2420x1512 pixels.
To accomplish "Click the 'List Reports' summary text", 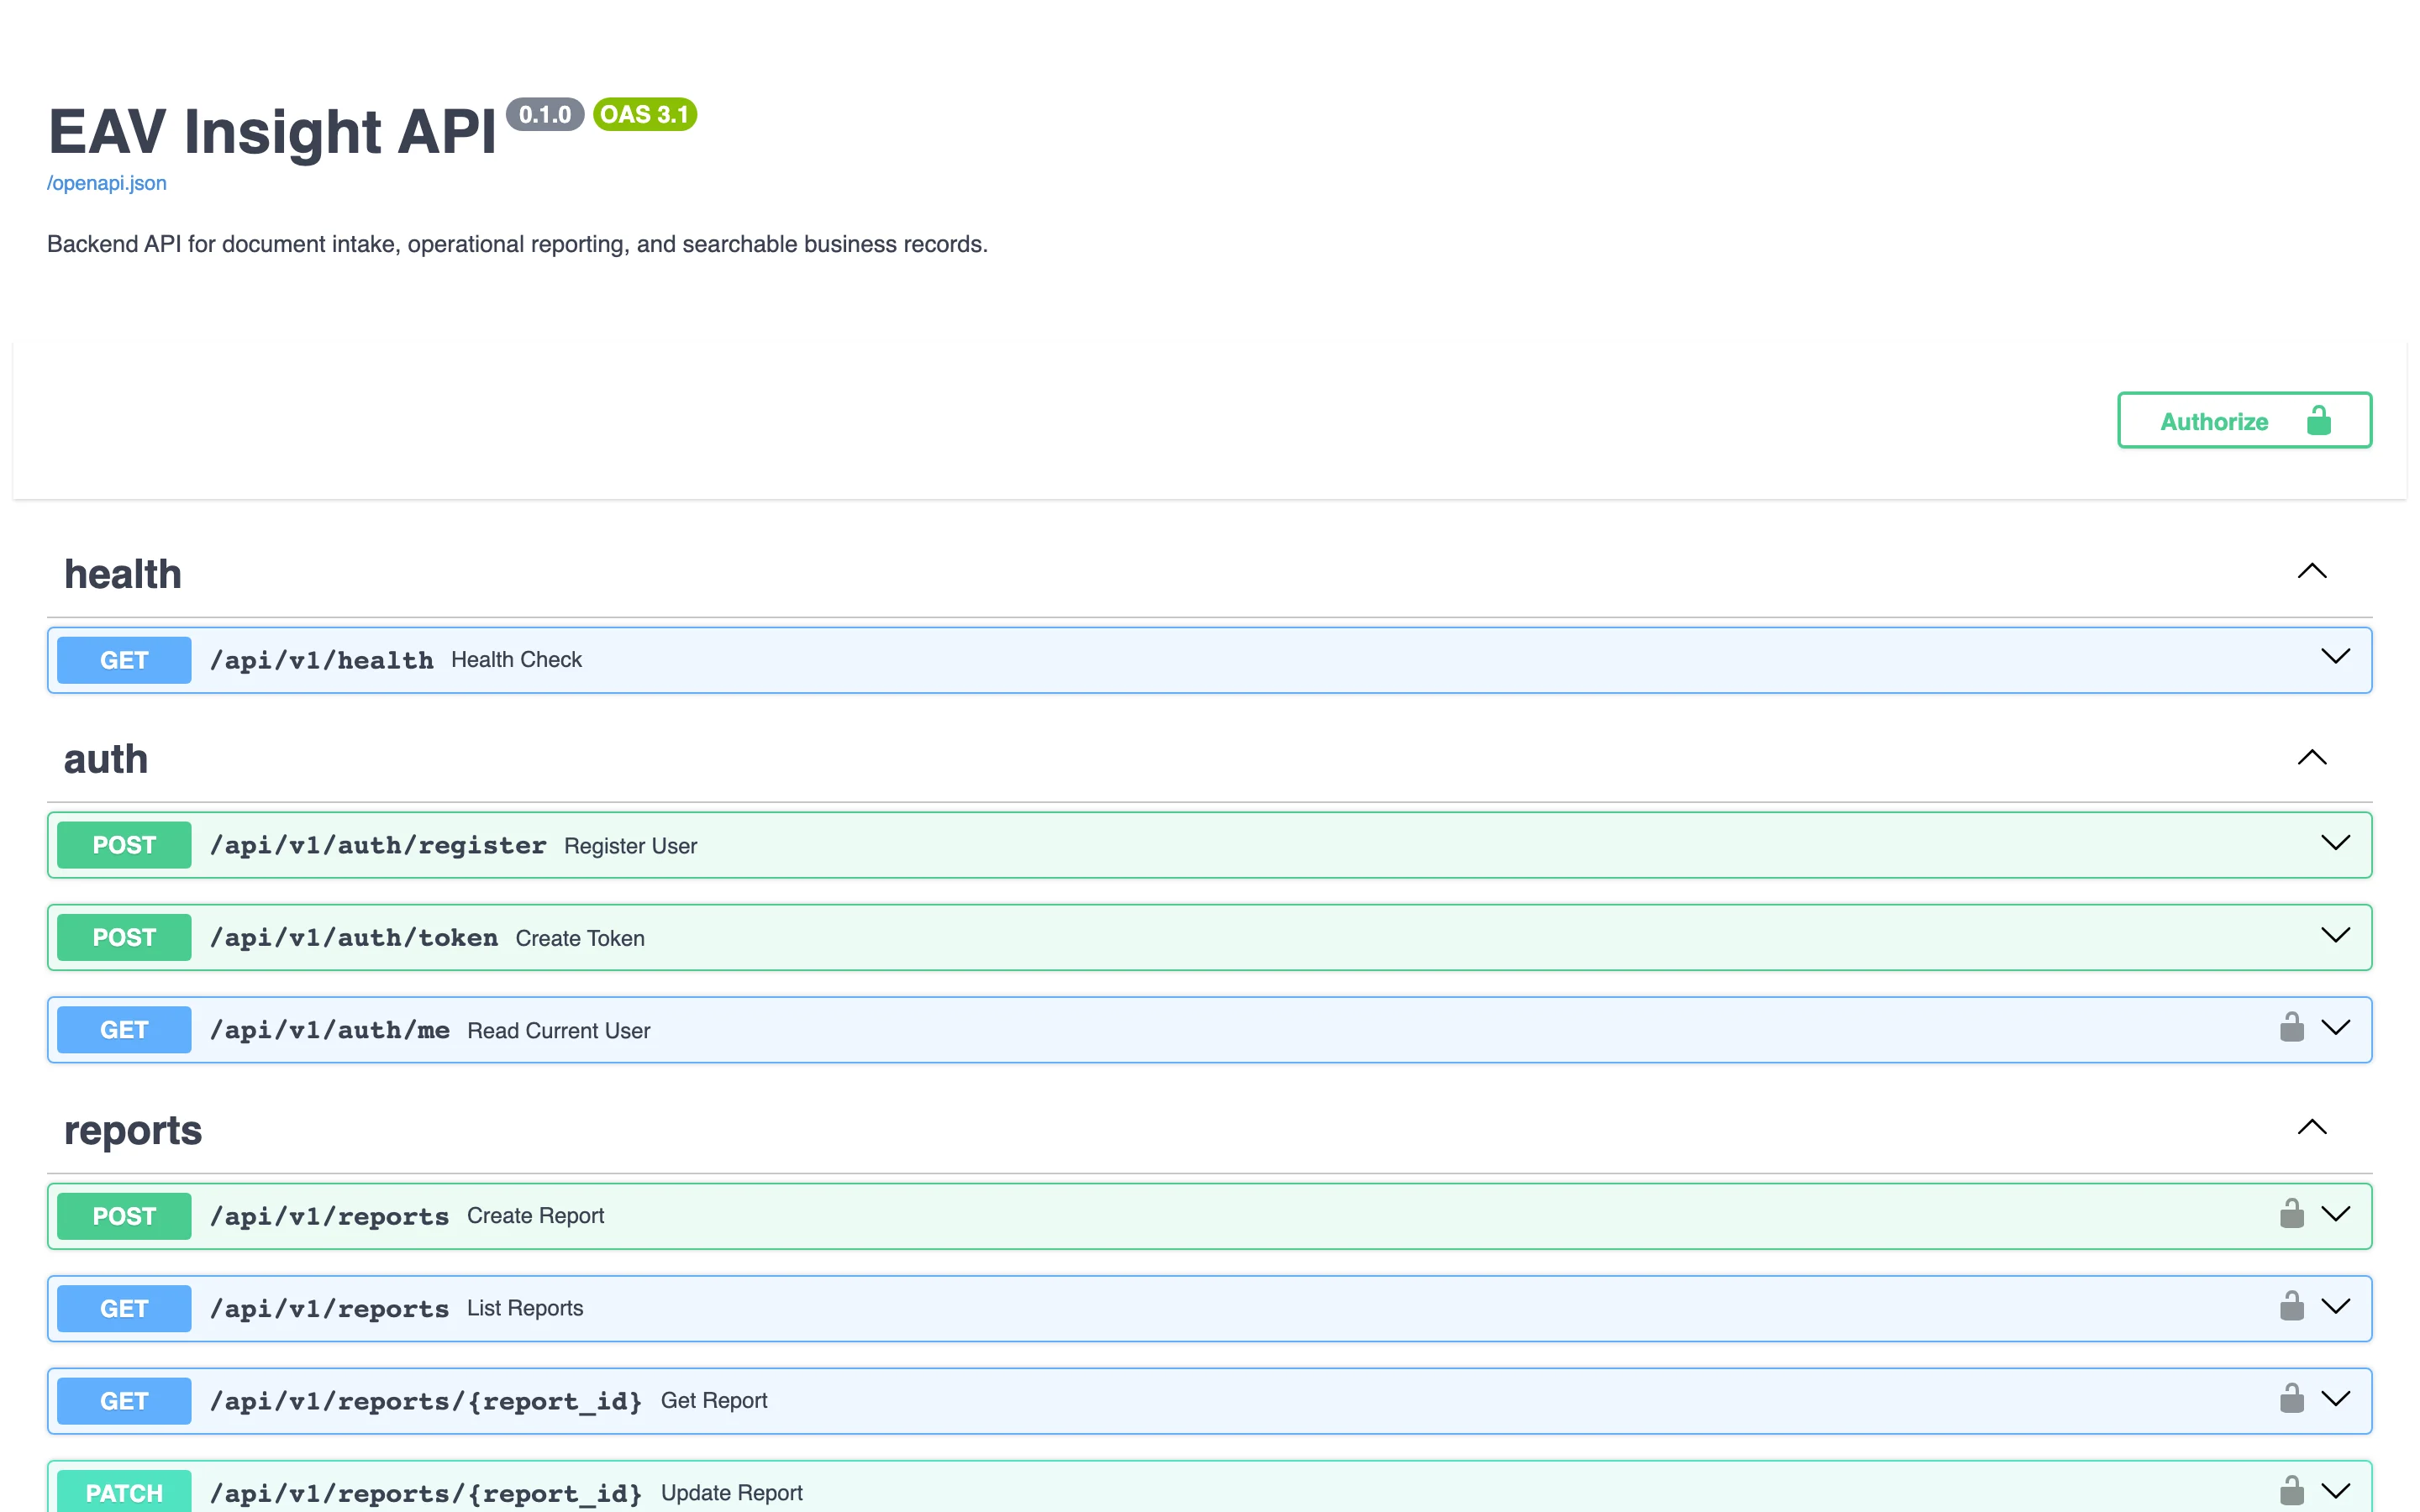I will [525, 1308].
